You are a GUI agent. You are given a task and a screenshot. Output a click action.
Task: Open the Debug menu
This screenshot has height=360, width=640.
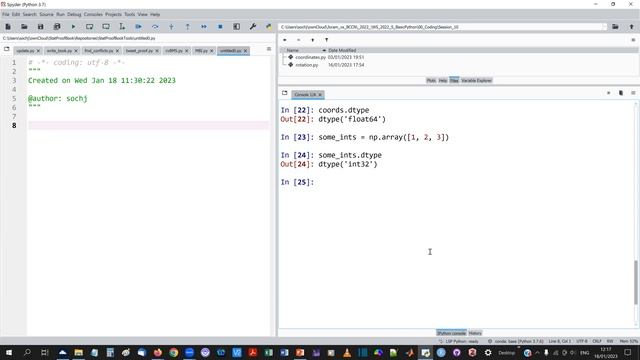point(74,14)
